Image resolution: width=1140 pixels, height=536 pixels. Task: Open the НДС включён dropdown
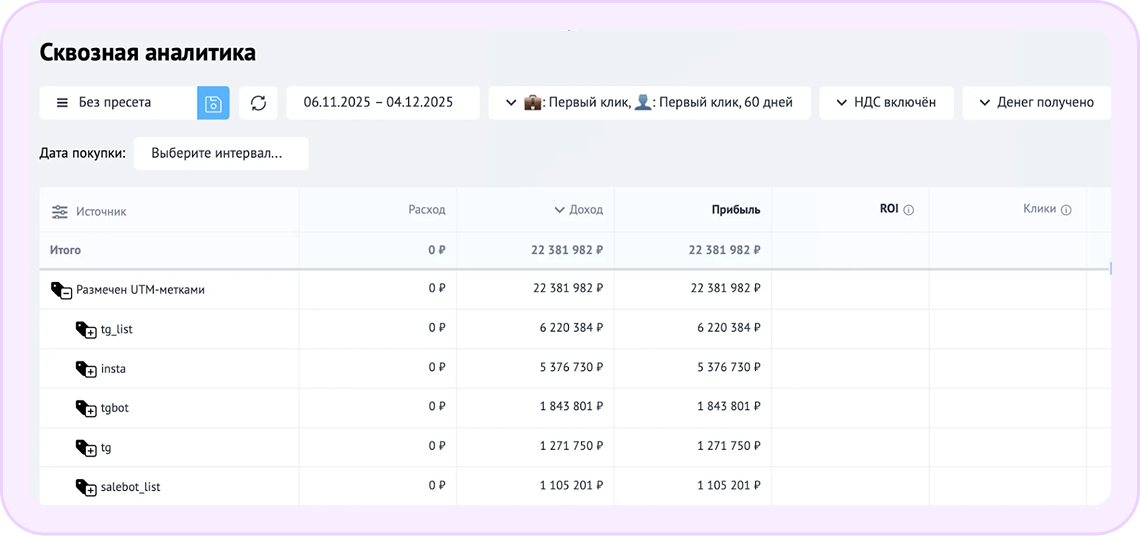(886, 103)
